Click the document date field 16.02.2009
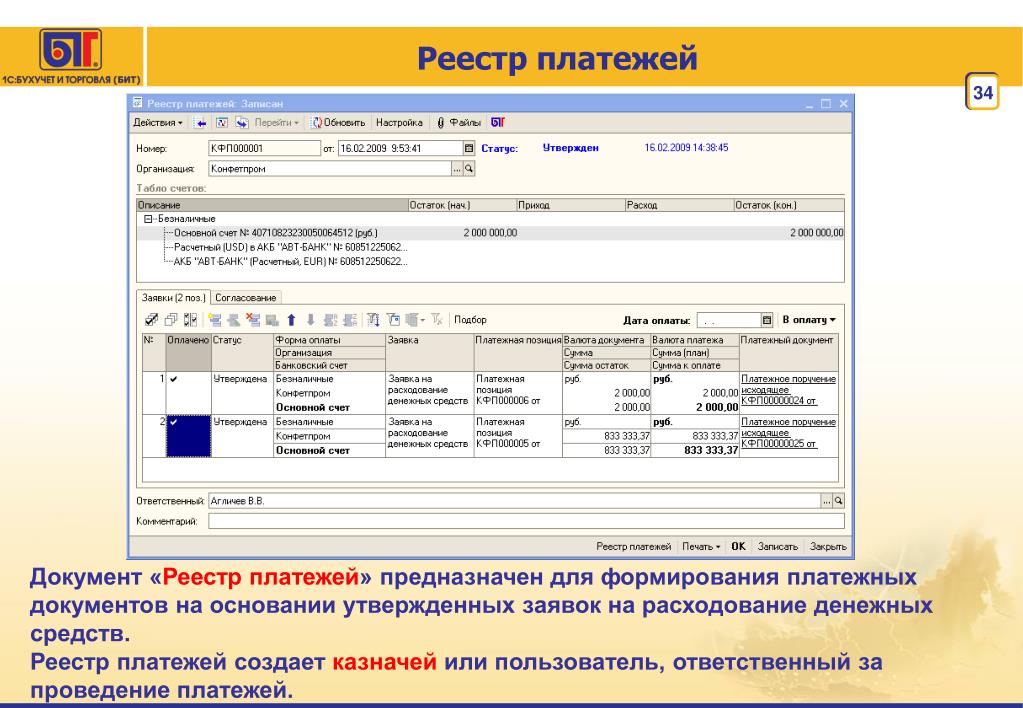The width and height of the screenshot is (1023, 708). [x=400, y=148]
